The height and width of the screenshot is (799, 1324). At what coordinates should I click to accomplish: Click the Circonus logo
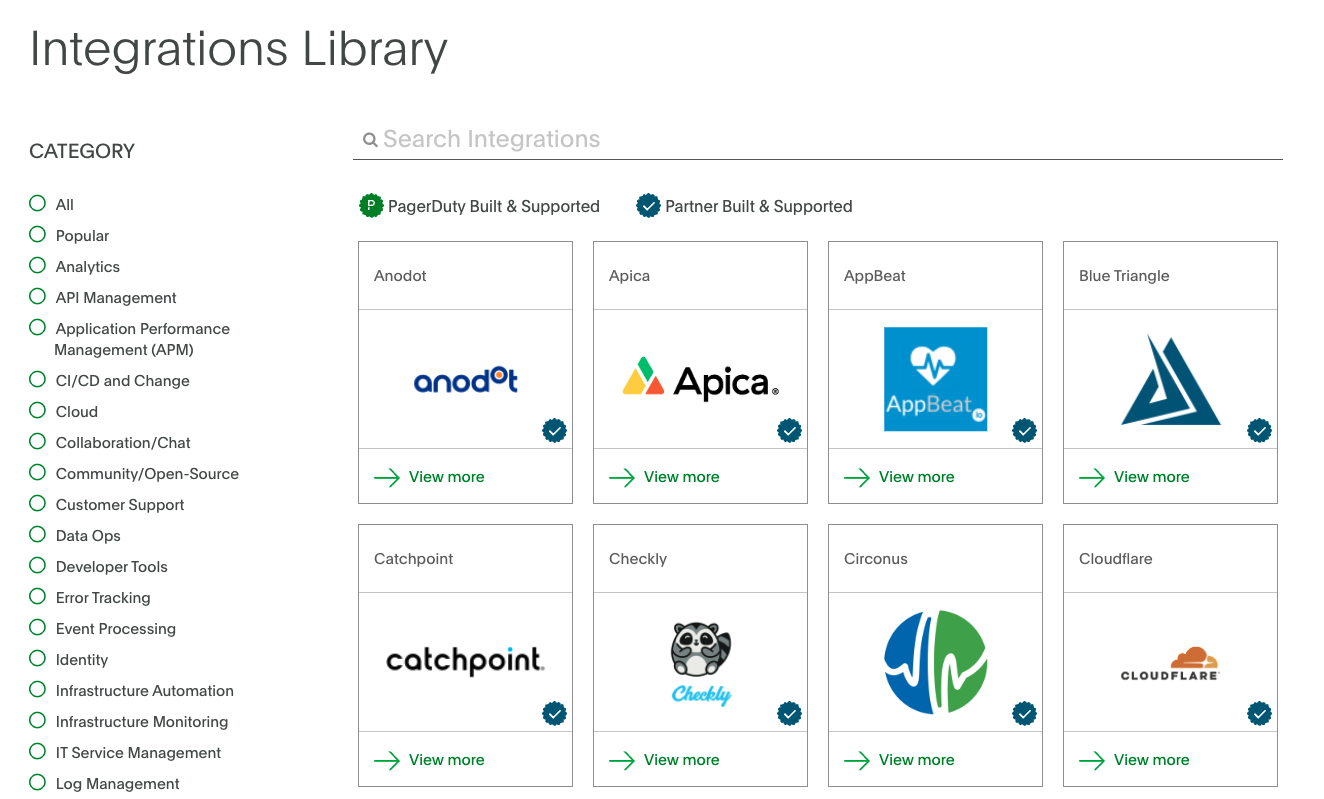(935, 661)
